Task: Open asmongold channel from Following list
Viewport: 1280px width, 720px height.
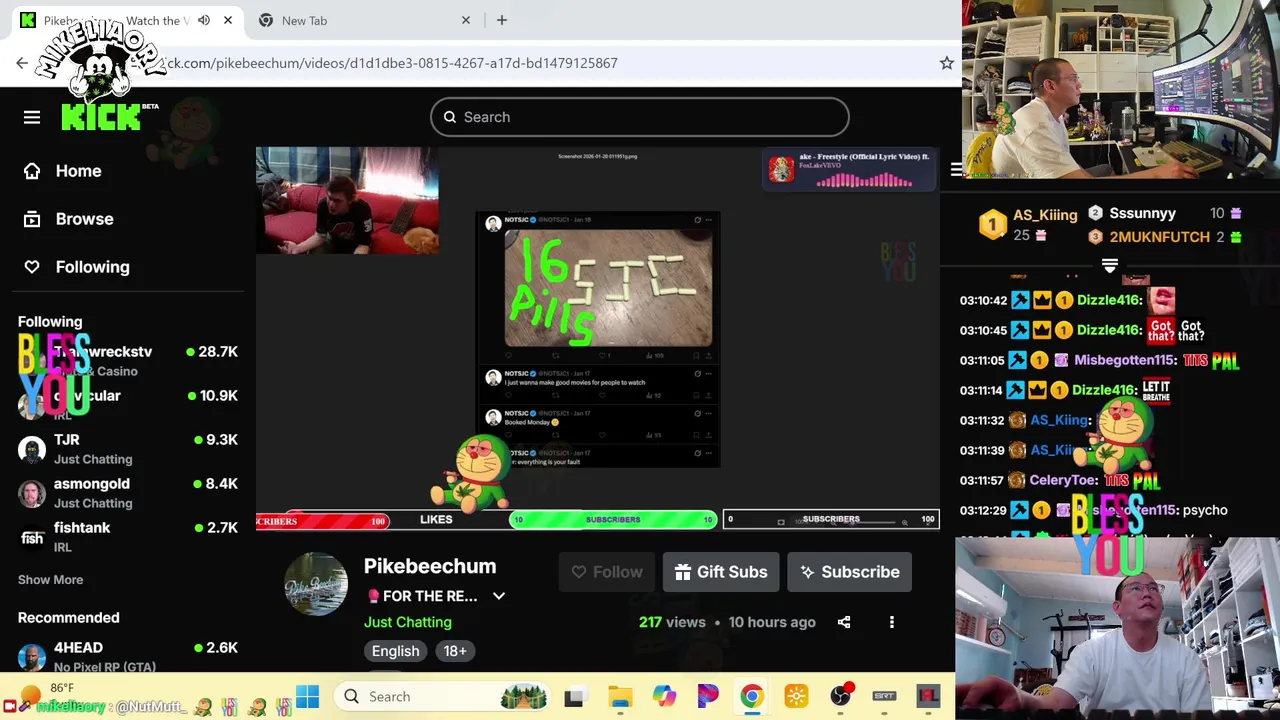Action: point(128,493)
